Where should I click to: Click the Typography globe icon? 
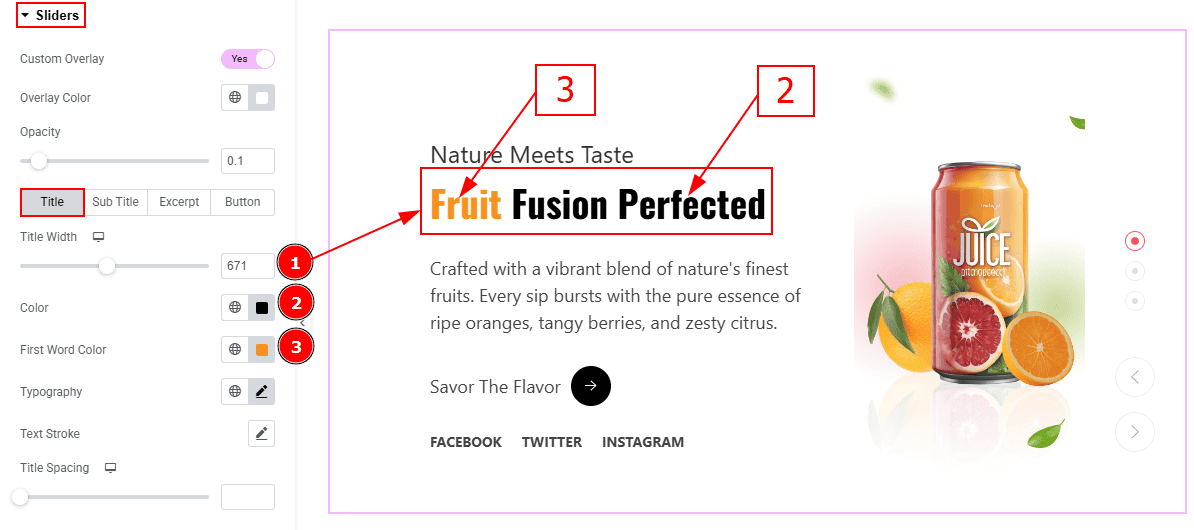click(x=235, y=391)
